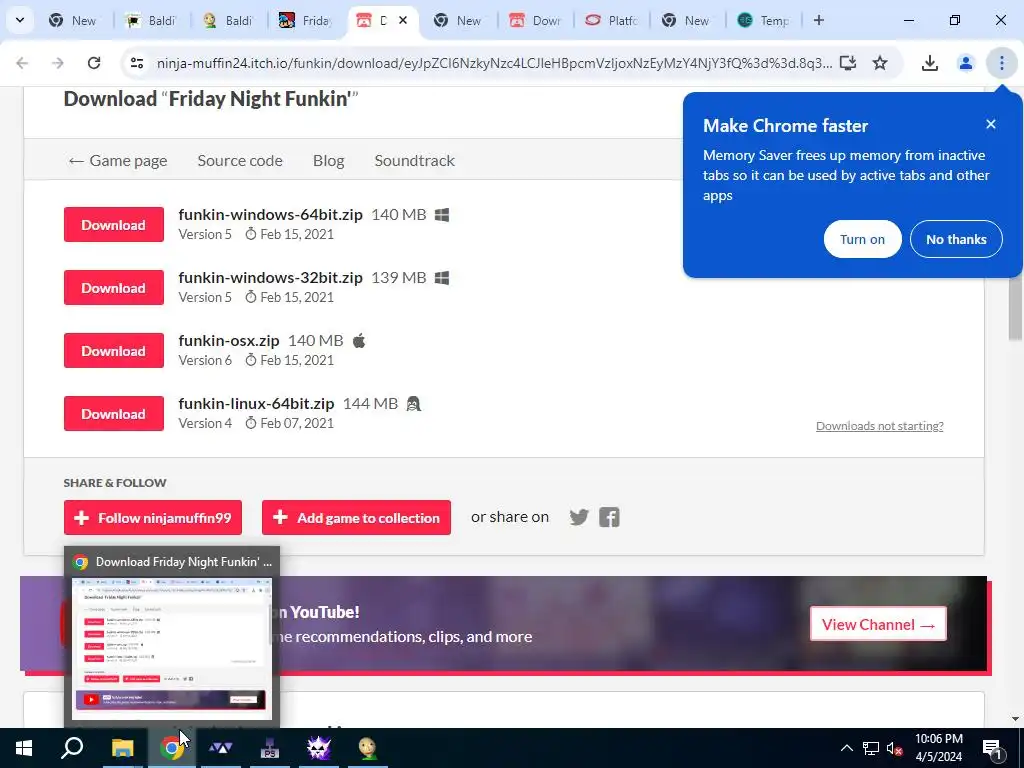Reload the current page

[94, 63]
